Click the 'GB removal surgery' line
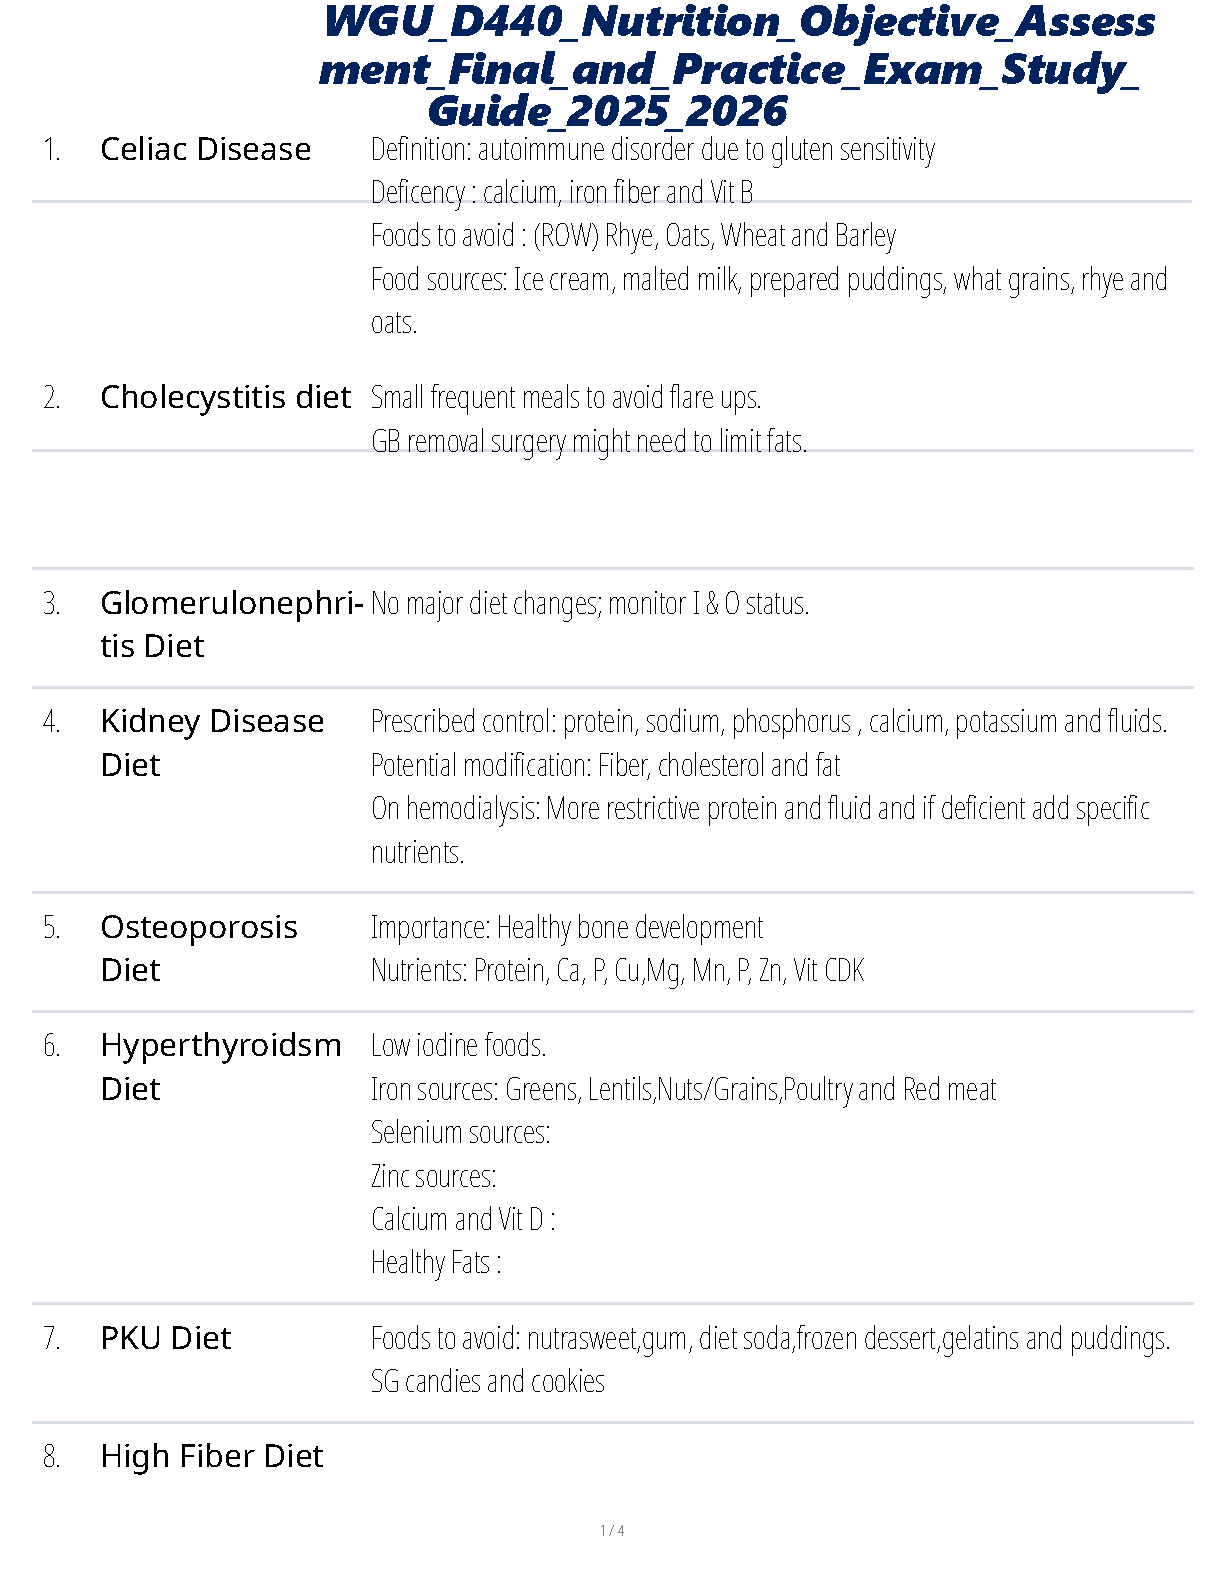The image size is (1224, 1584). 588,441
